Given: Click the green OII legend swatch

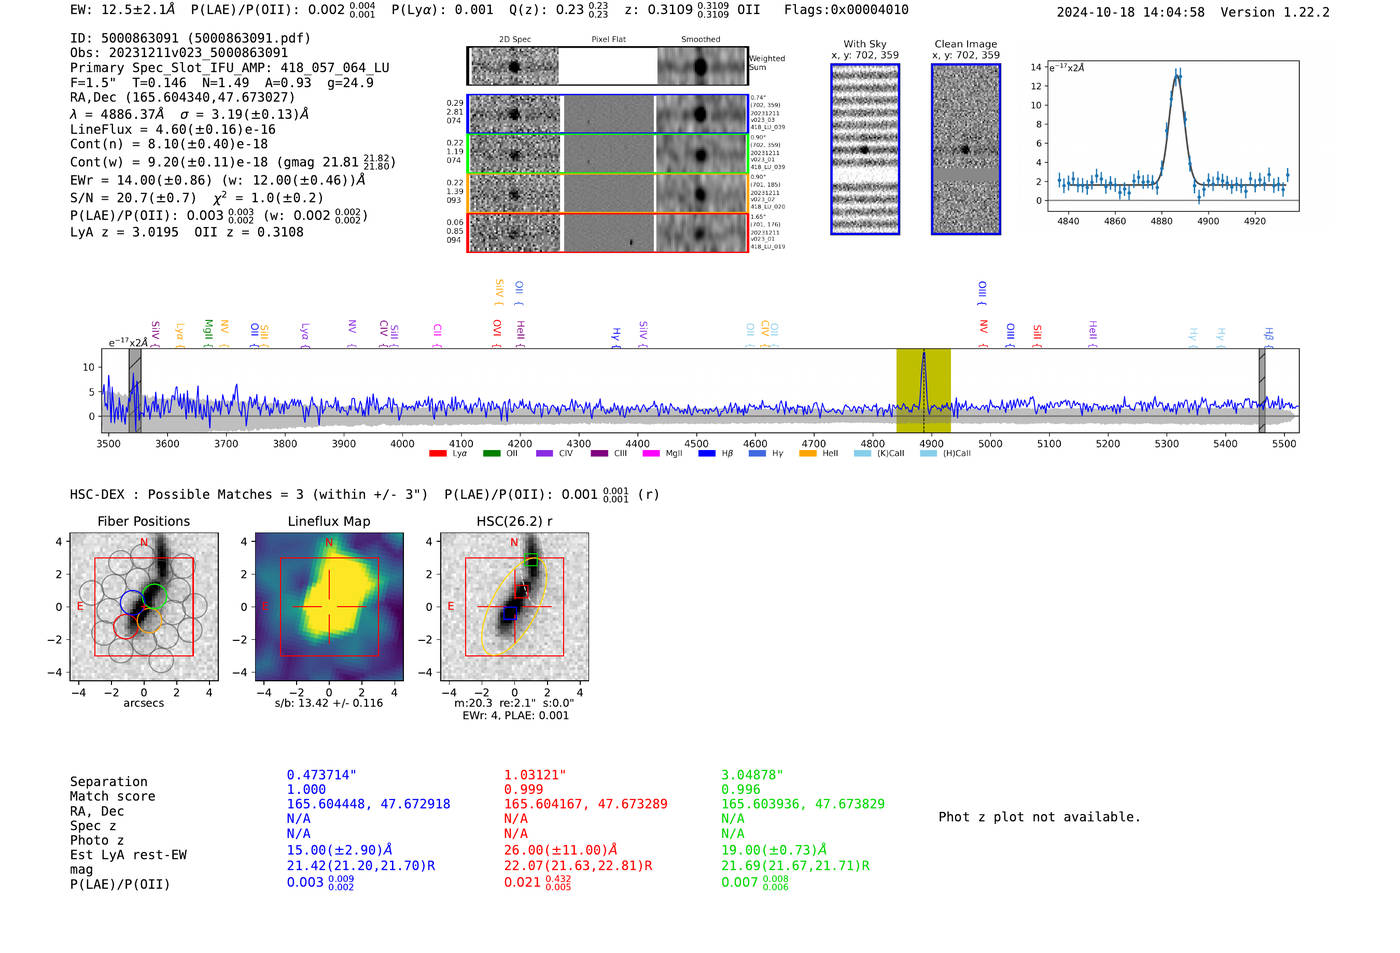Looking at the screenshot, I should [491, 454].
